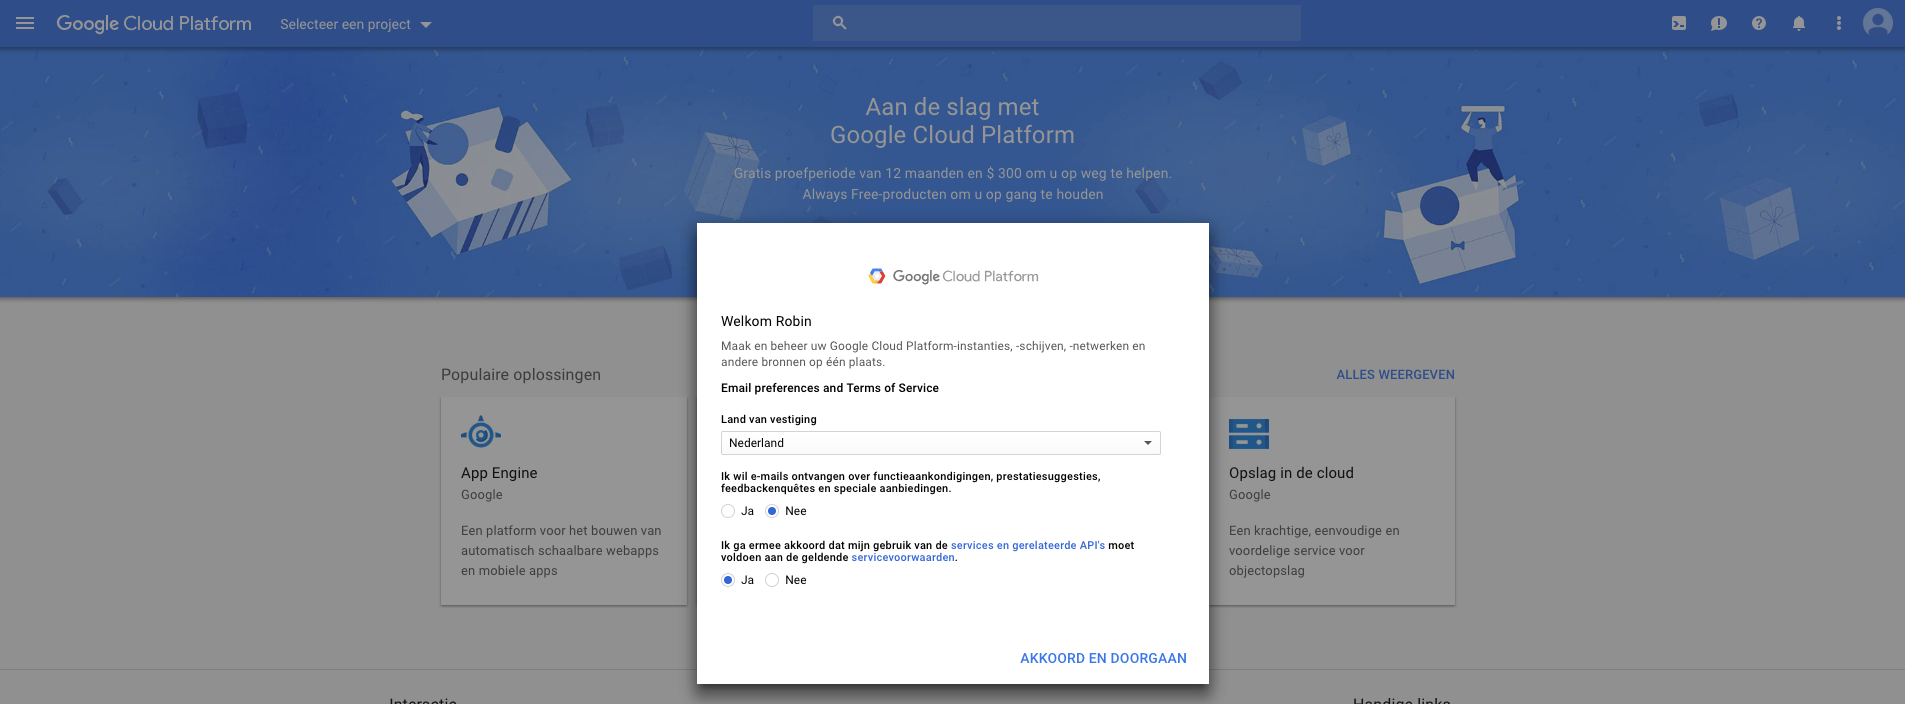Click the AKKOORD EN DOORGAAN button
This screenshot has width=1905, height=704.
pyautogui.click(x=1103, y=658)
